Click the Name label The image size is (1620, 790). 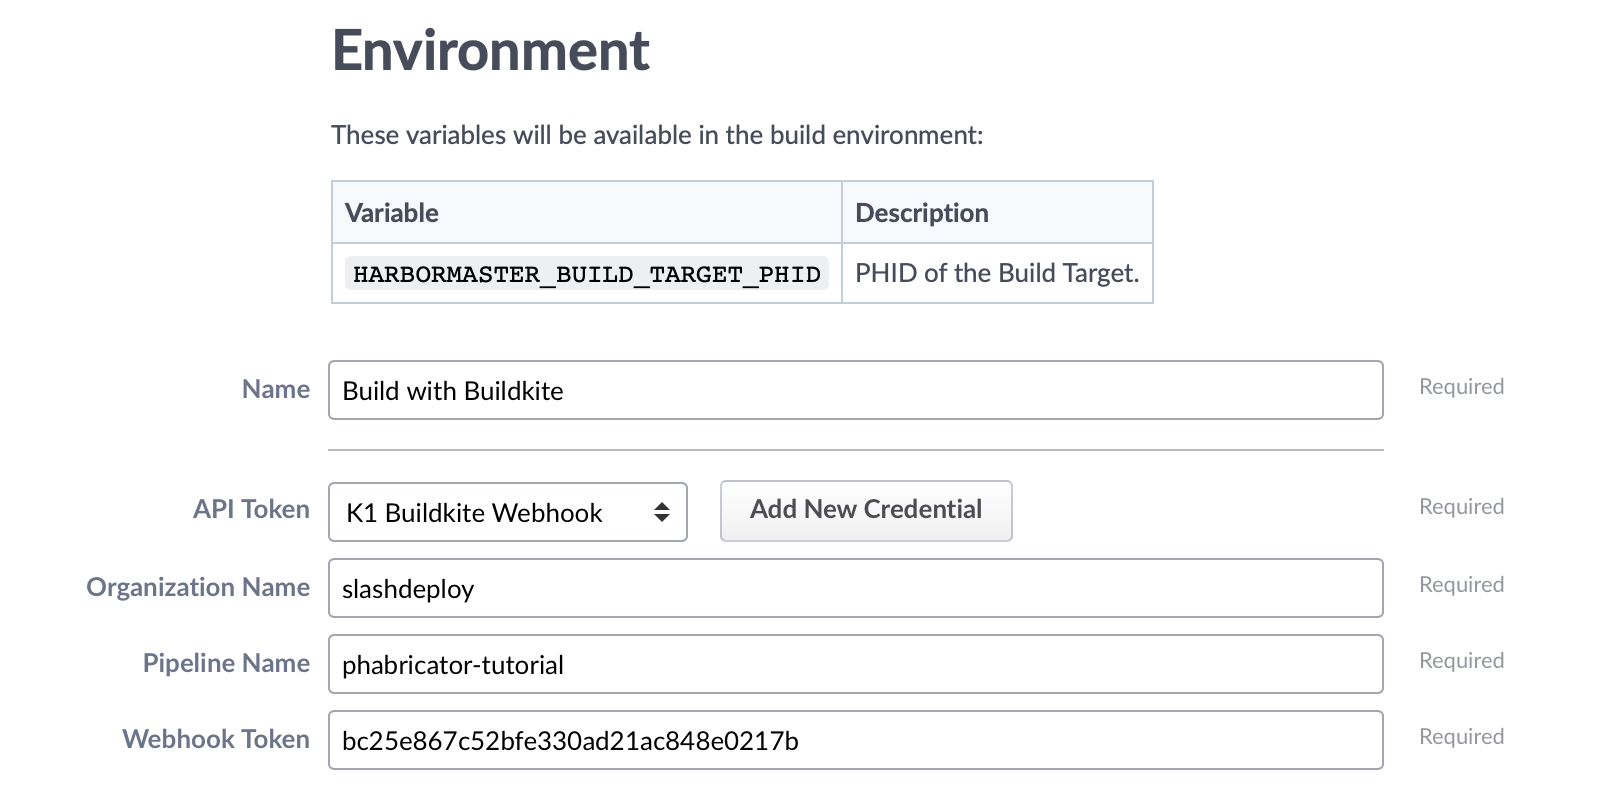tap(274, 389)
